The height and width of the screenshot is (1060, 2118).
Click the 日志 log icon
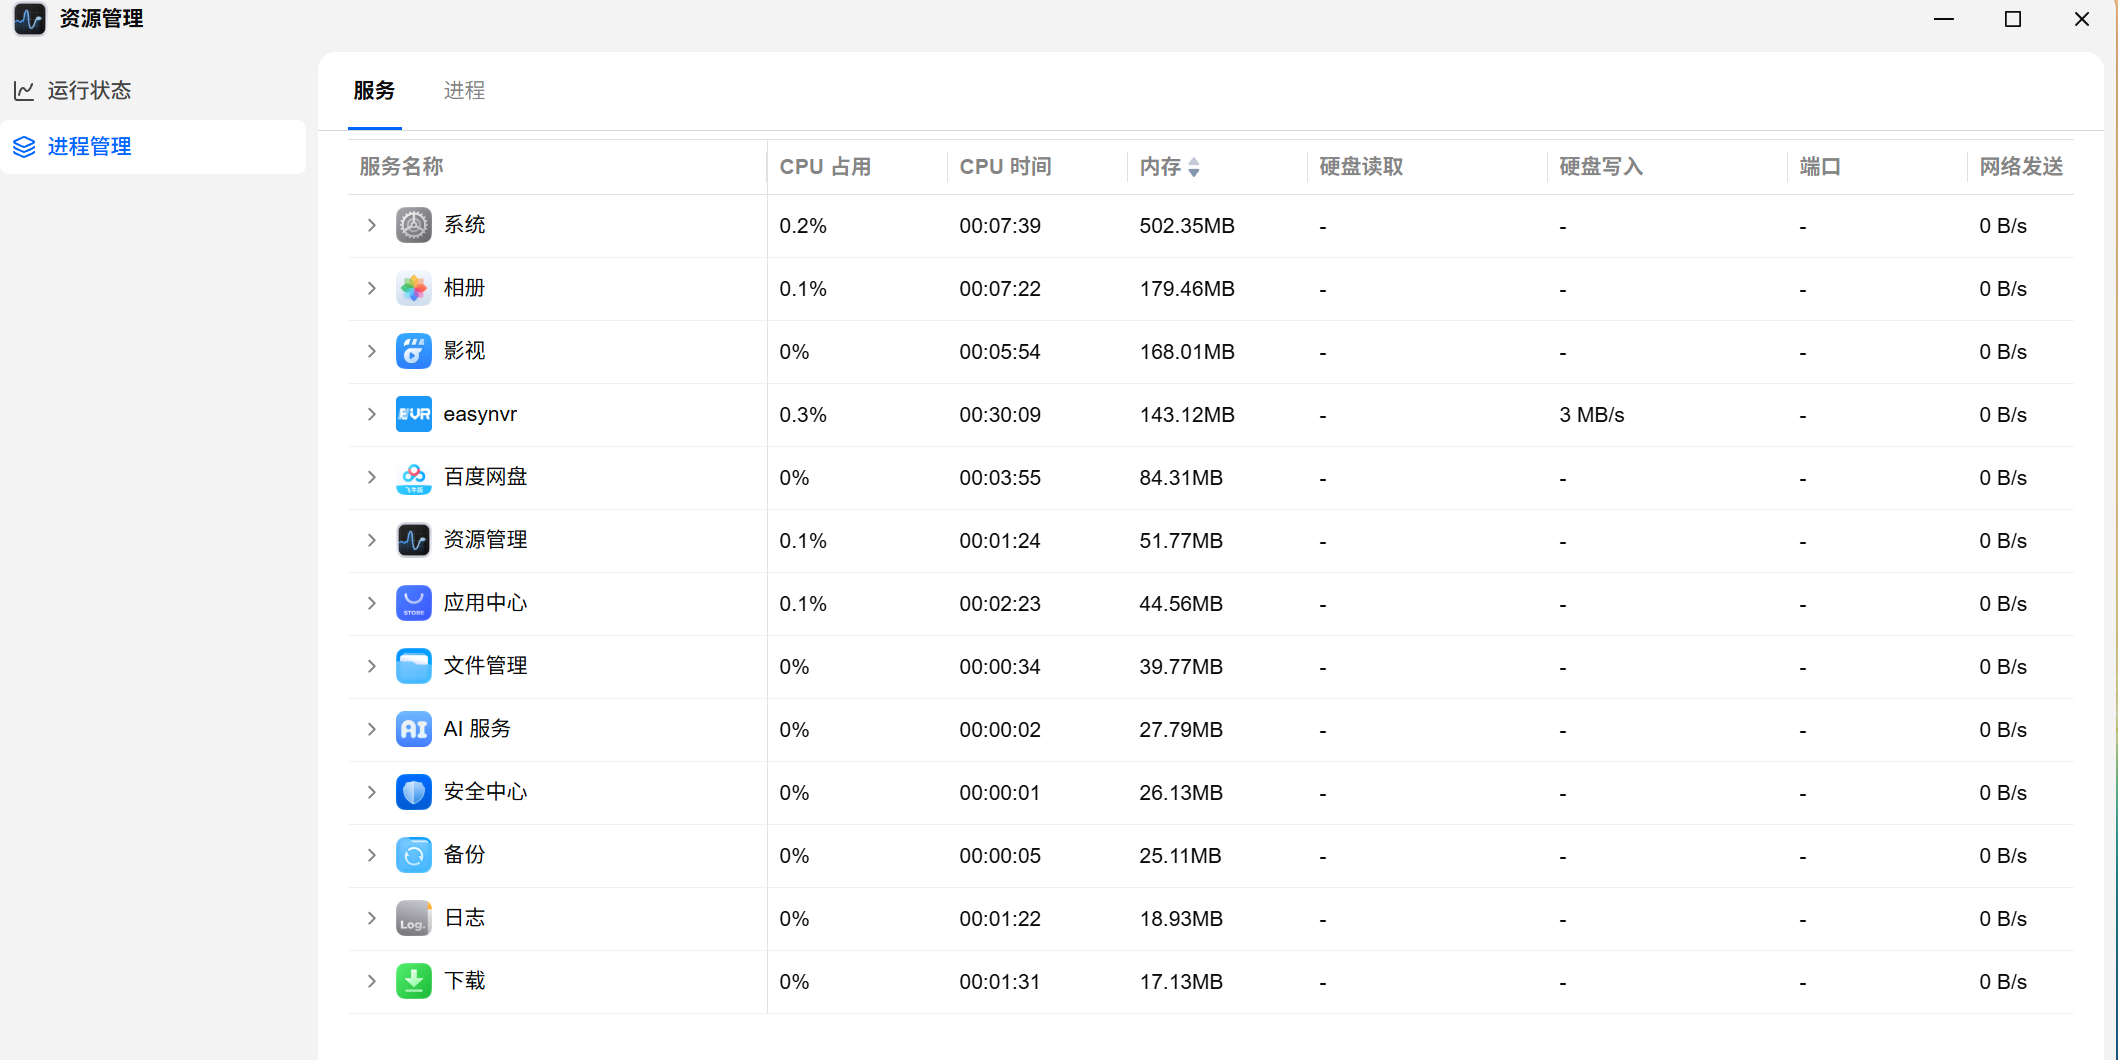pyautogui.click(x=413, y=918)
